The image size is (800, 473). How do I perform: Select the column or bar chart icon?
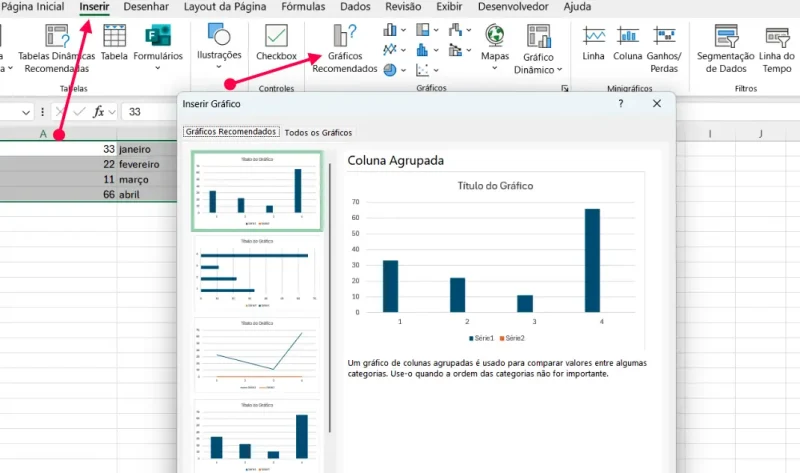click(x=390, y=30)
